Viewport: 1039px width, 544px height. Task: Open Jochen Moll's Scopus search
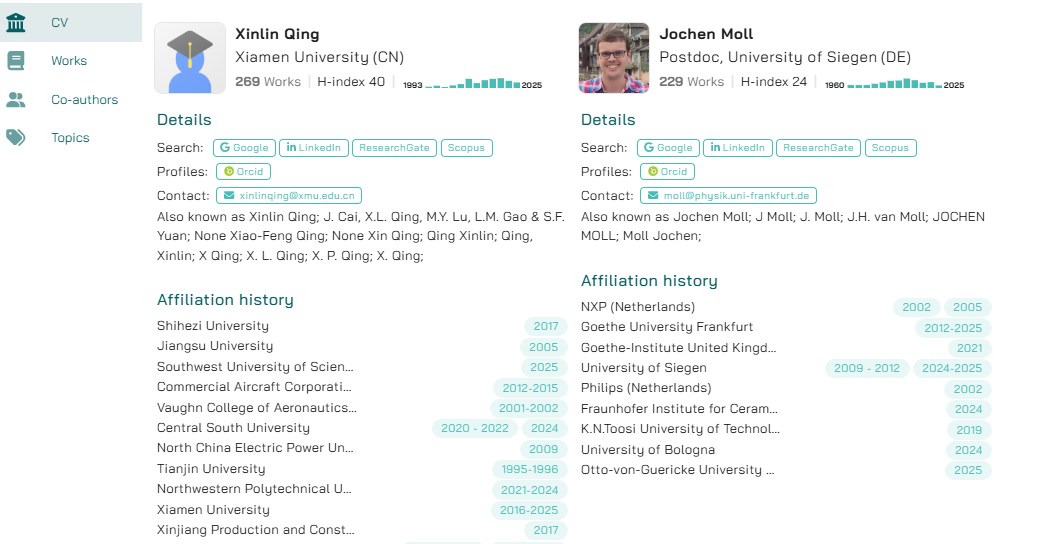(890, 148)
